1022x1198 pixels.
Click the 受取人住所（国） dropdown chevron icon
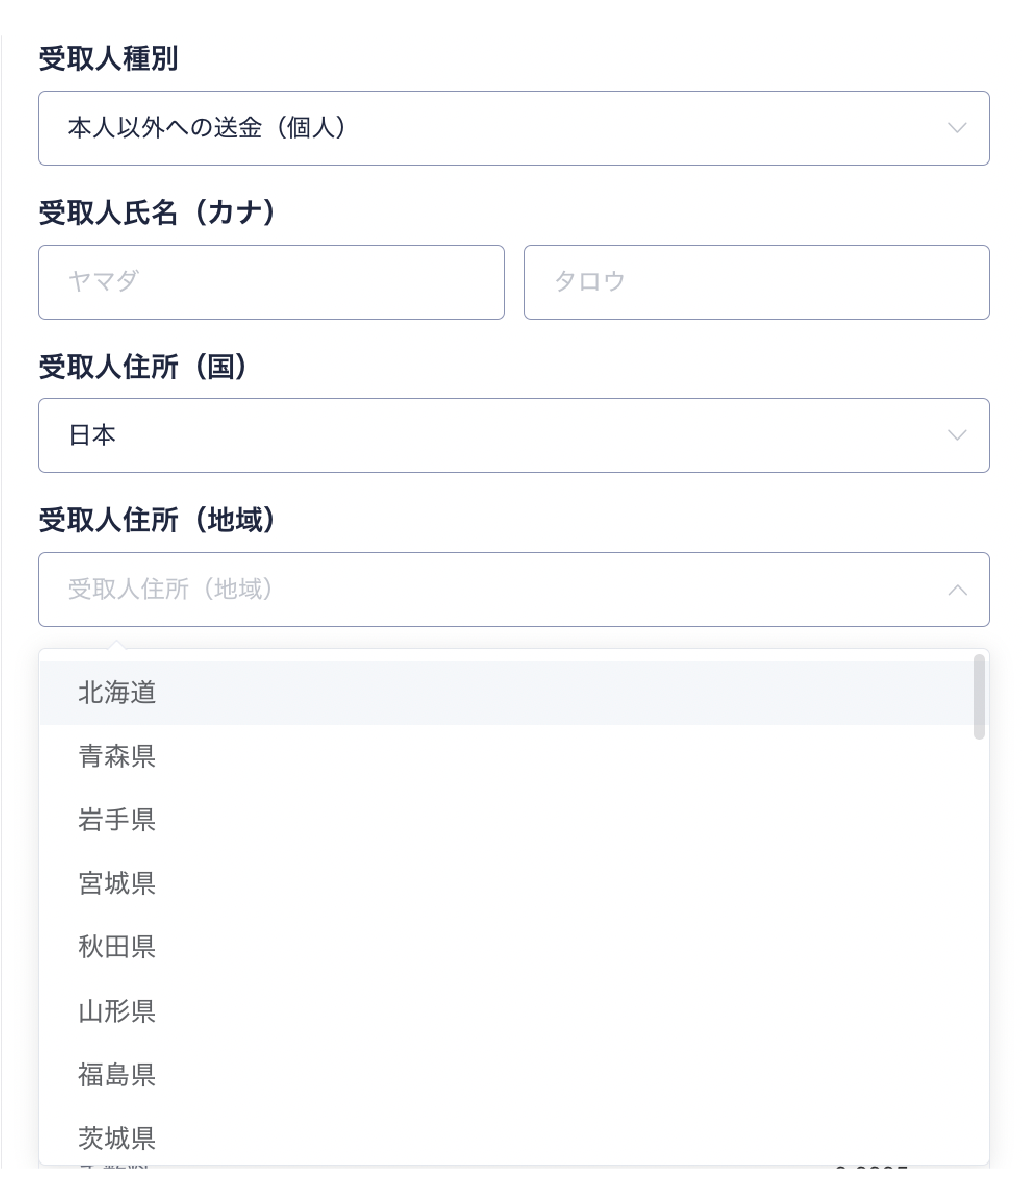click(957, 435)
